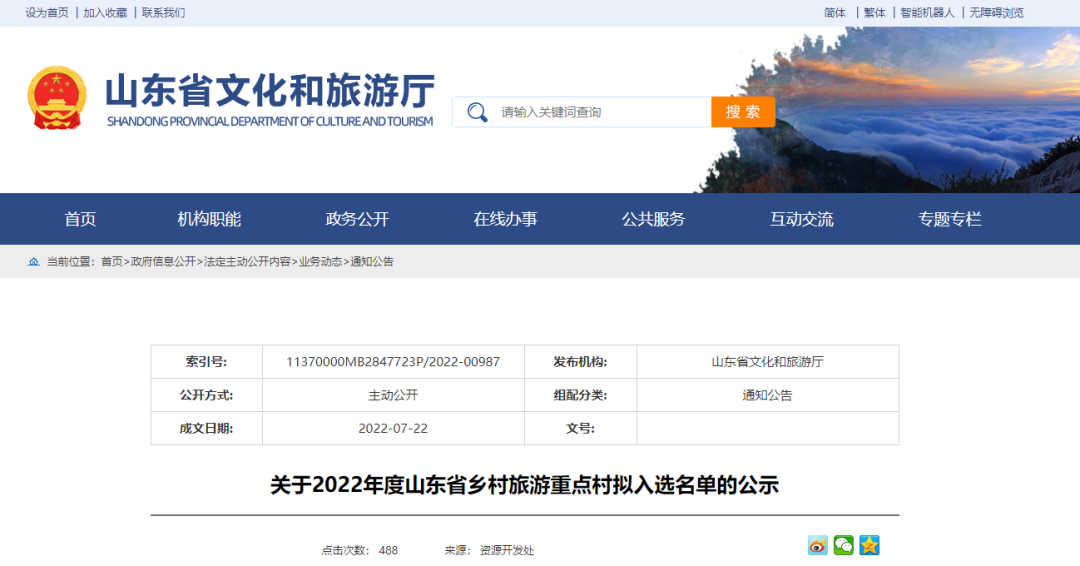Open the 在线办事 navigation menu

pos(505,219)
